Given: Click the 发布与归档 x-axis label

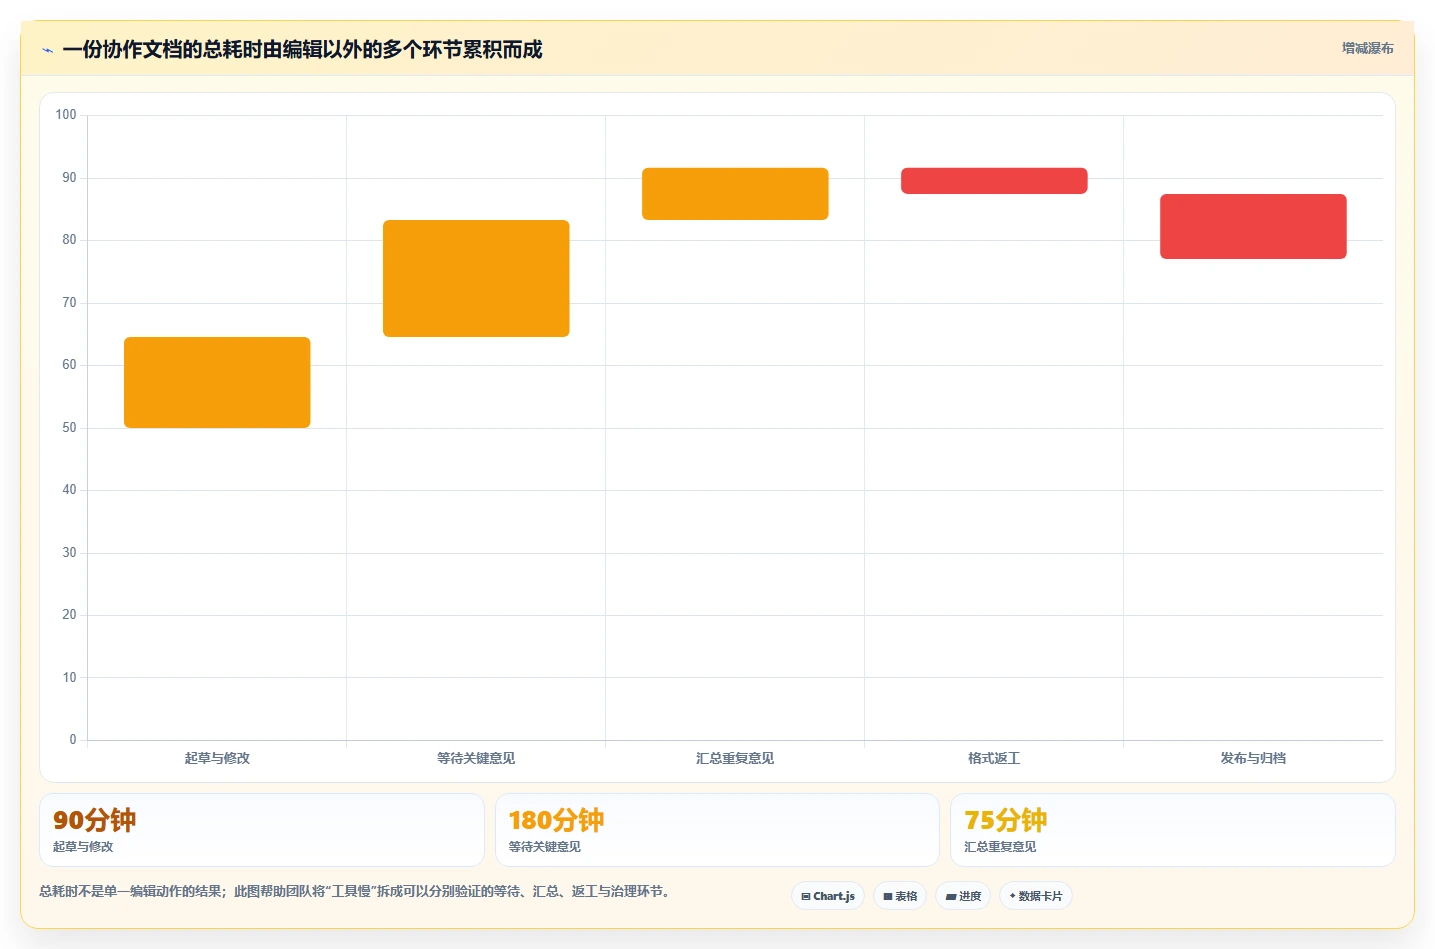Looking at the screenshot, I should pos(1253,758).
